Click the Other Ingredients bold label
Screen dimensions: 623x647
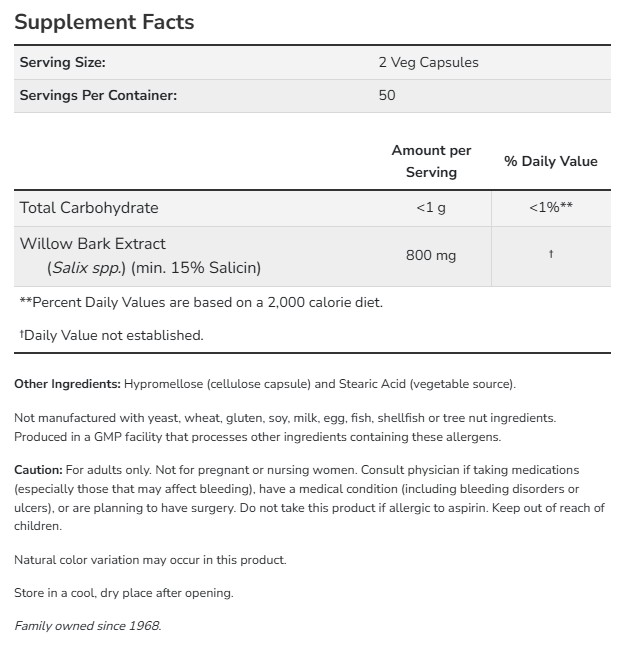pyautogui.click(x=68, y=384)
